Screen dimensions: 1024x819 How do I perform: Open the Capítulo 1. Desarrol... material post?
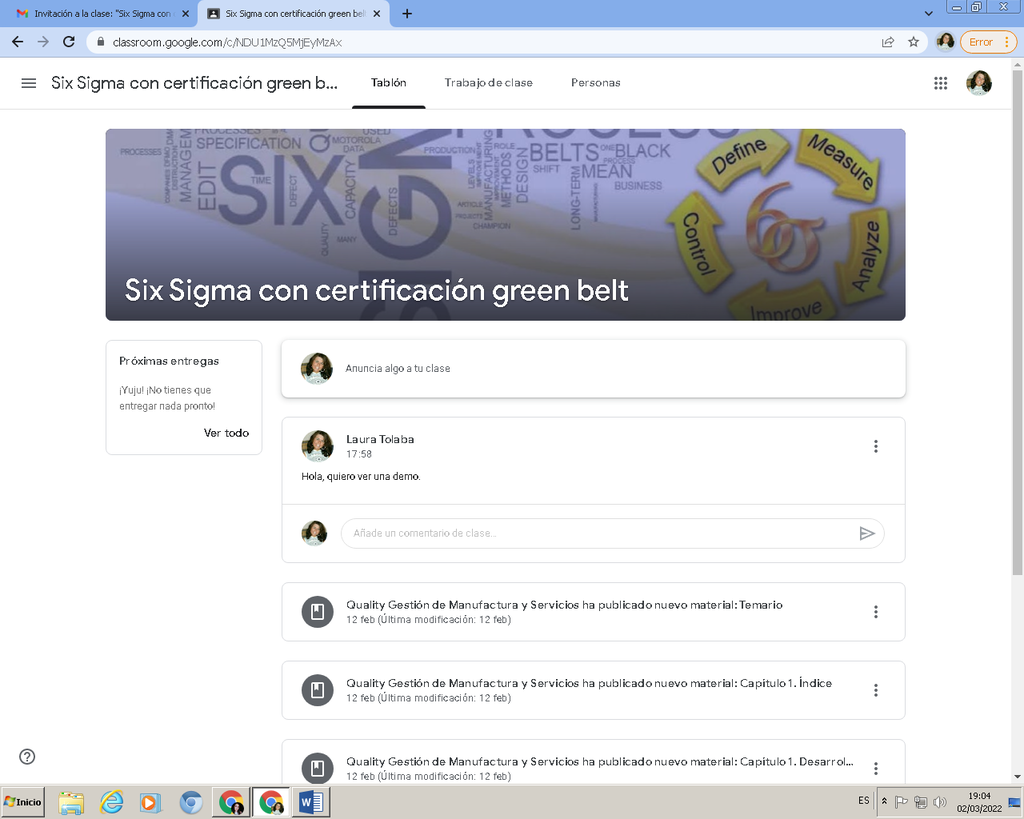tap(593, 762)
